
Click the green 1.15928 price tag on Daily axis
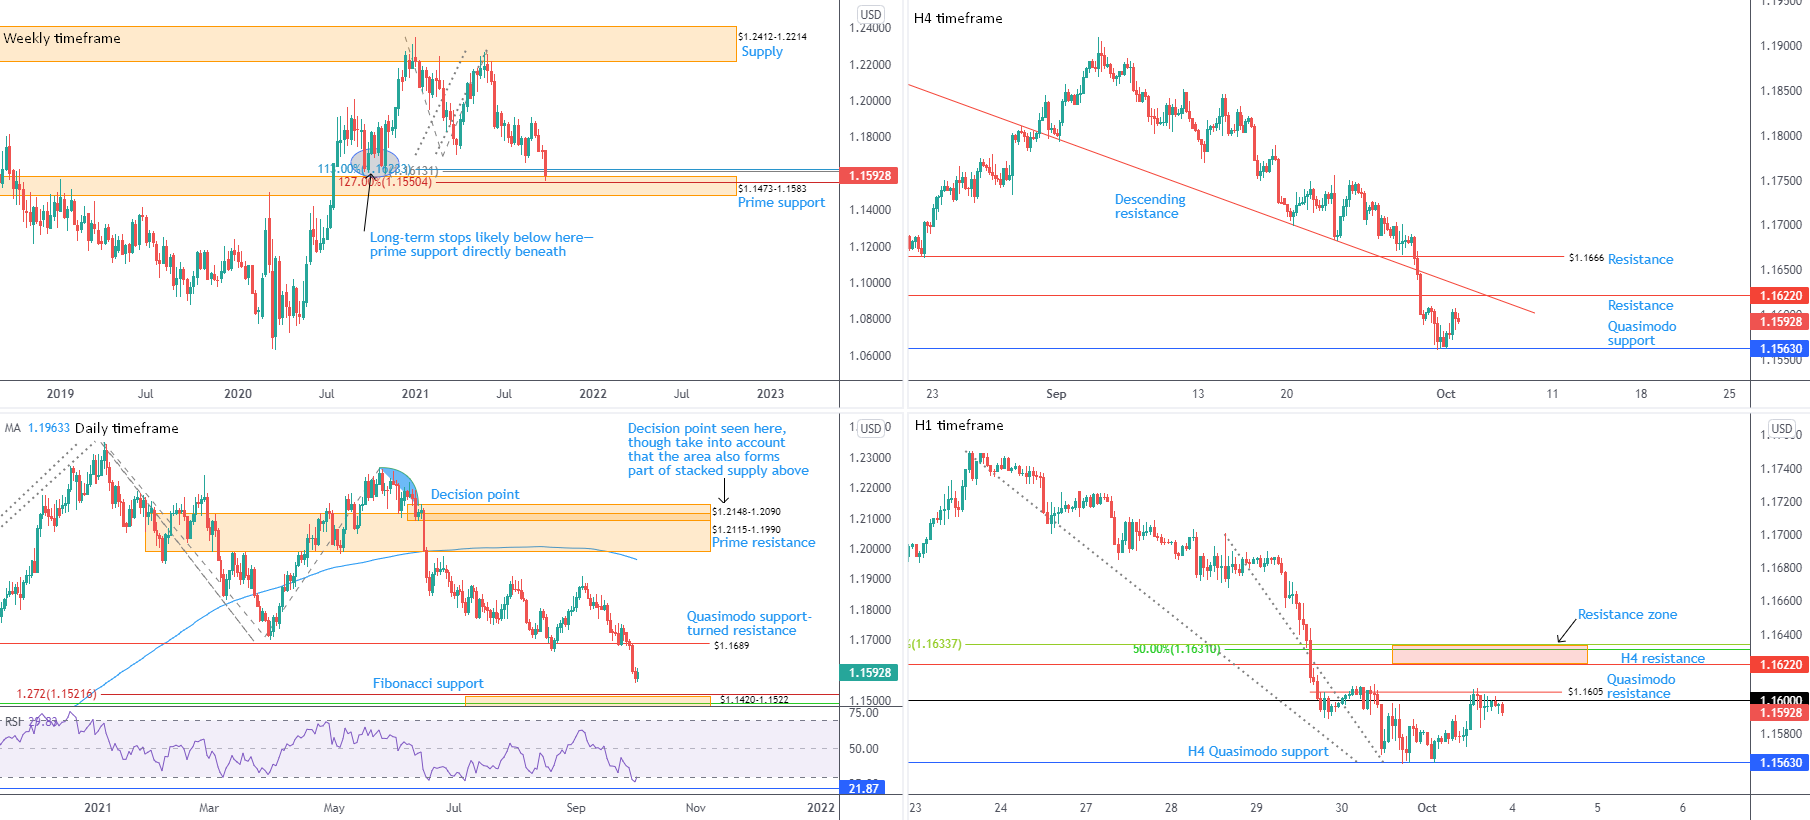[869, 673]
